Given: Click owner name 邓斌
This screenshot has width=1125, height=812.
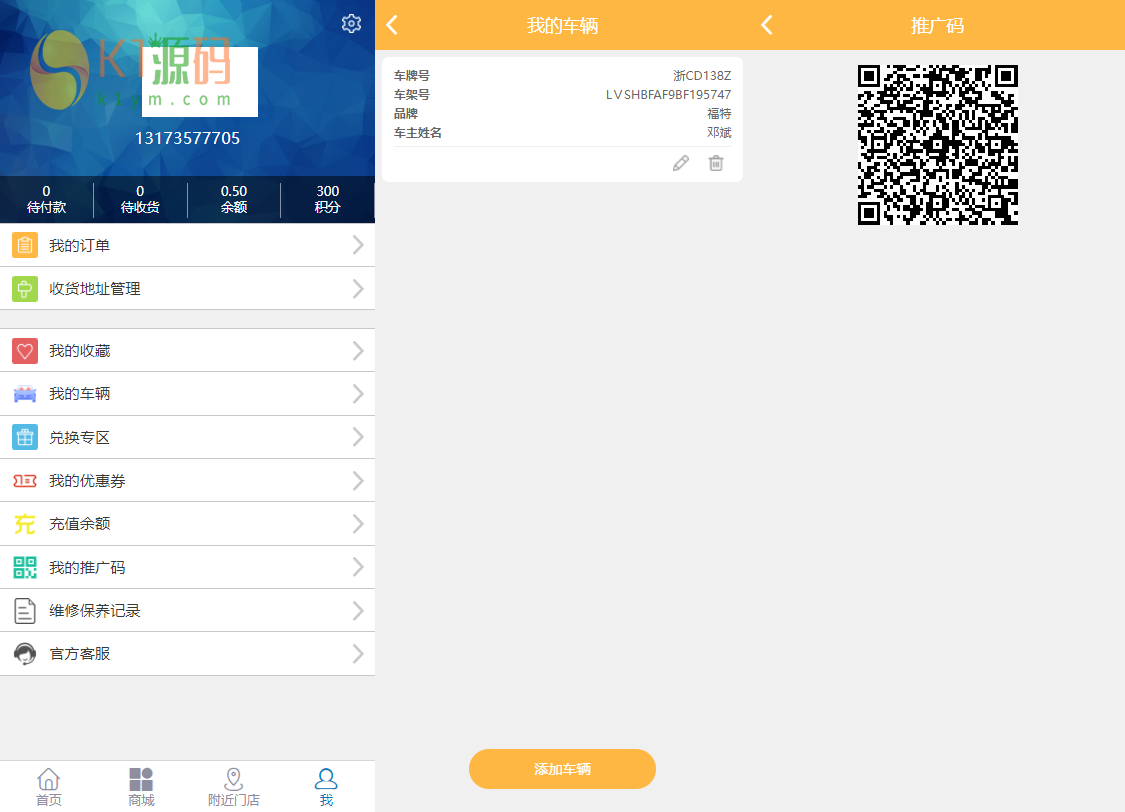Looking at the screenshot, I should tap(719, 133).
